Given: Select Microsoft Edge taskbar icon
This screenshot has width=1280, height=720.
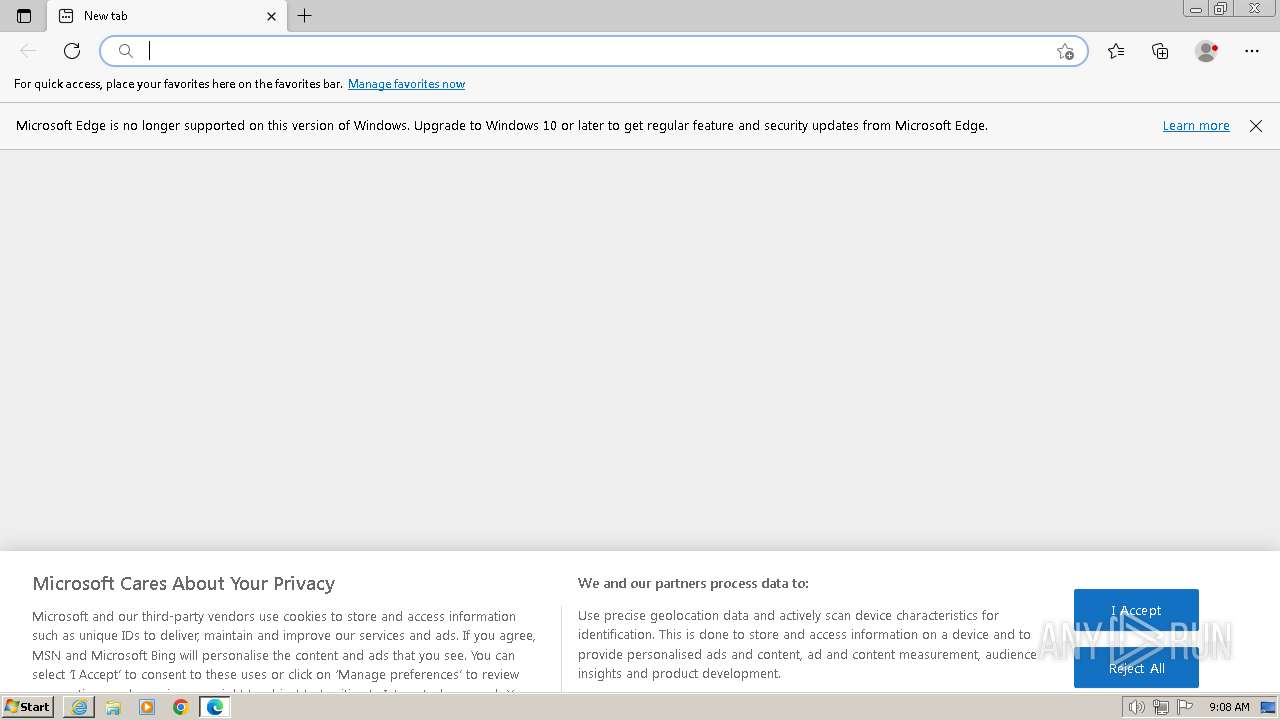Looking at the screenshot, I should pos(215,707).
